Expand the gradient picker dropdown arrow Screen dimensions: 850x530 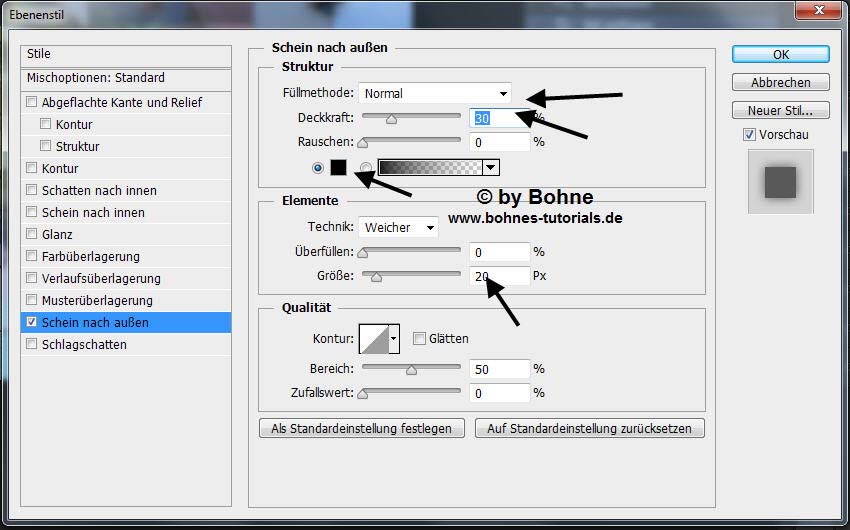(x=491, y=168)
